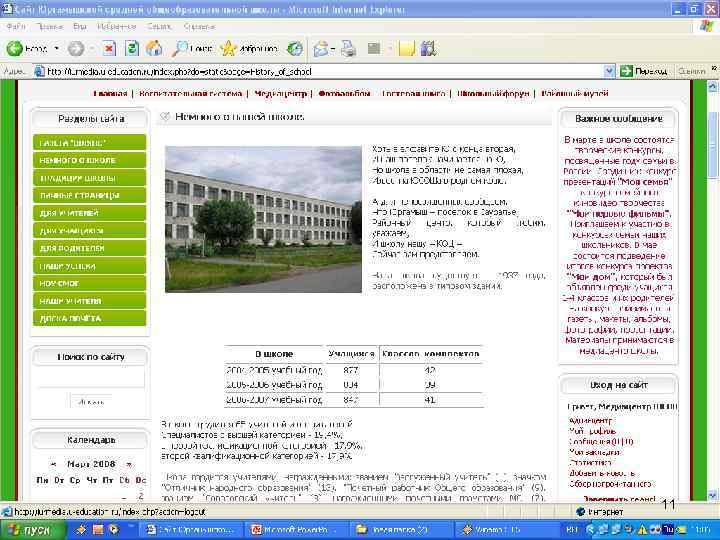Open the Гостевая книга navigation link
The image size is (720, 540).
(413, 94)
